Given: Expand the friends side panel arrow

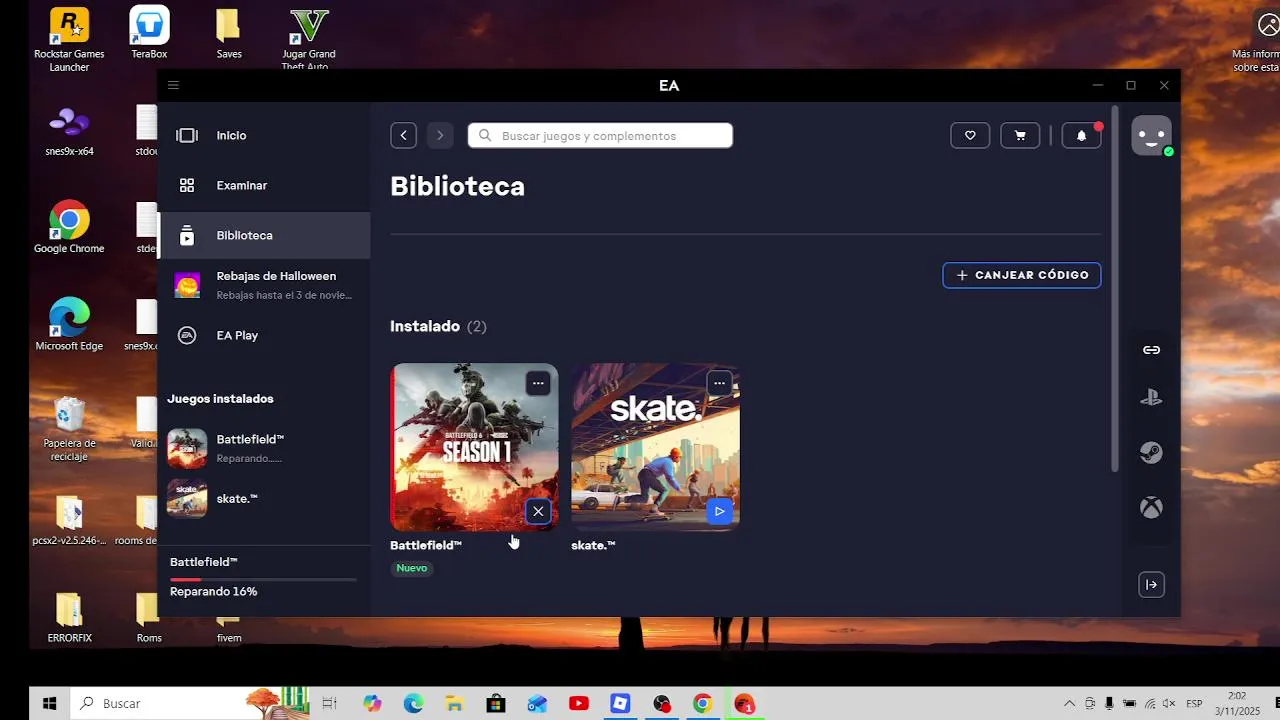Looking at the screenshot, I should (1151, 585).
